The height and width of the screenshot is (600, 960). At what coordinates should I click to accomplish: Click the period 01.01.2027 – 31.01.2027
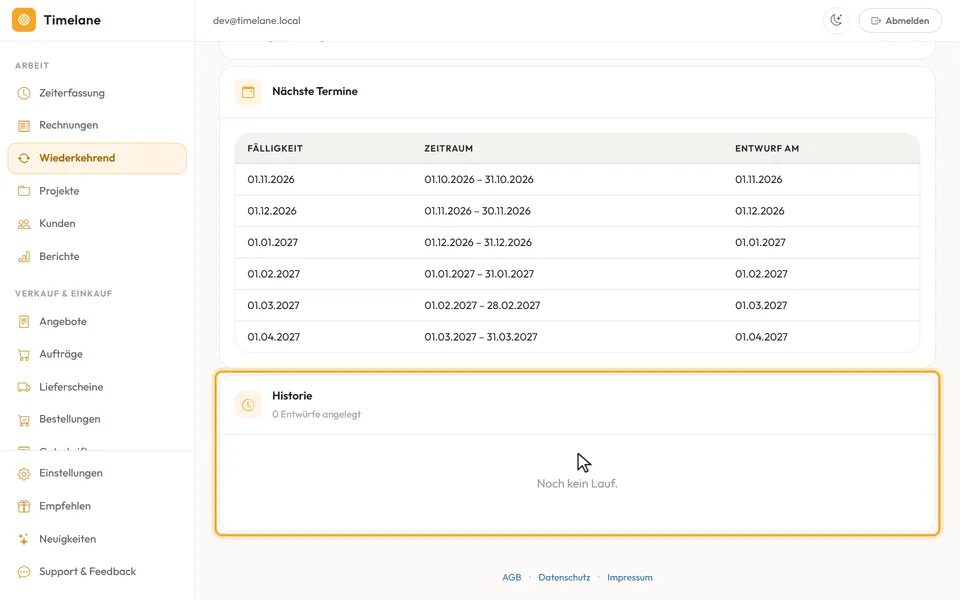tap(479, 274)
